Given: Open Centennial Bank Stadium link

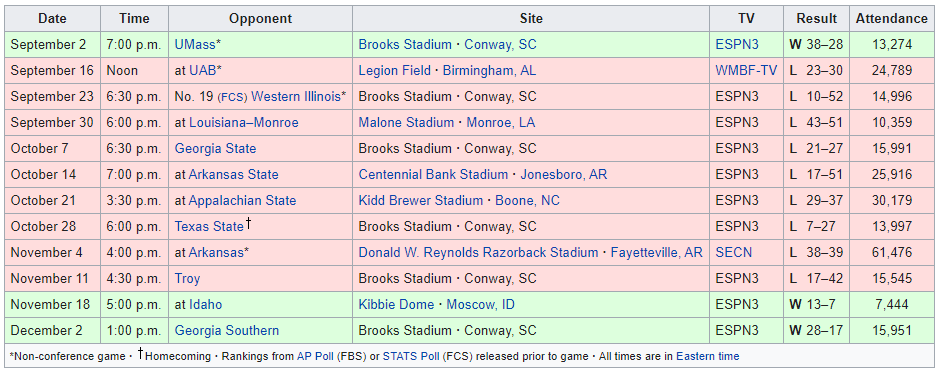Looking at the screenshot, I should pos(433,175).
